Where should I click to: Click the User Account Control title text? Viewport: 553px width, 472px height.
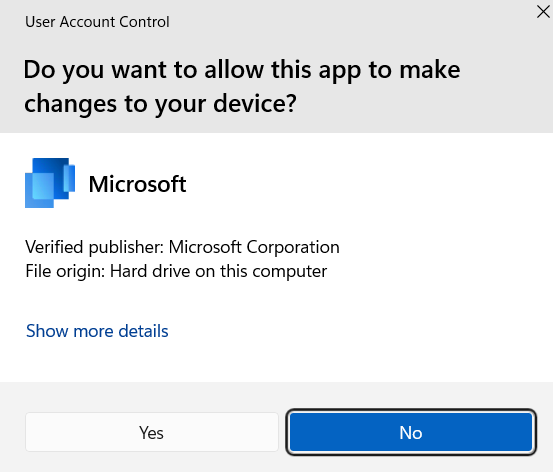click(97, 22)
